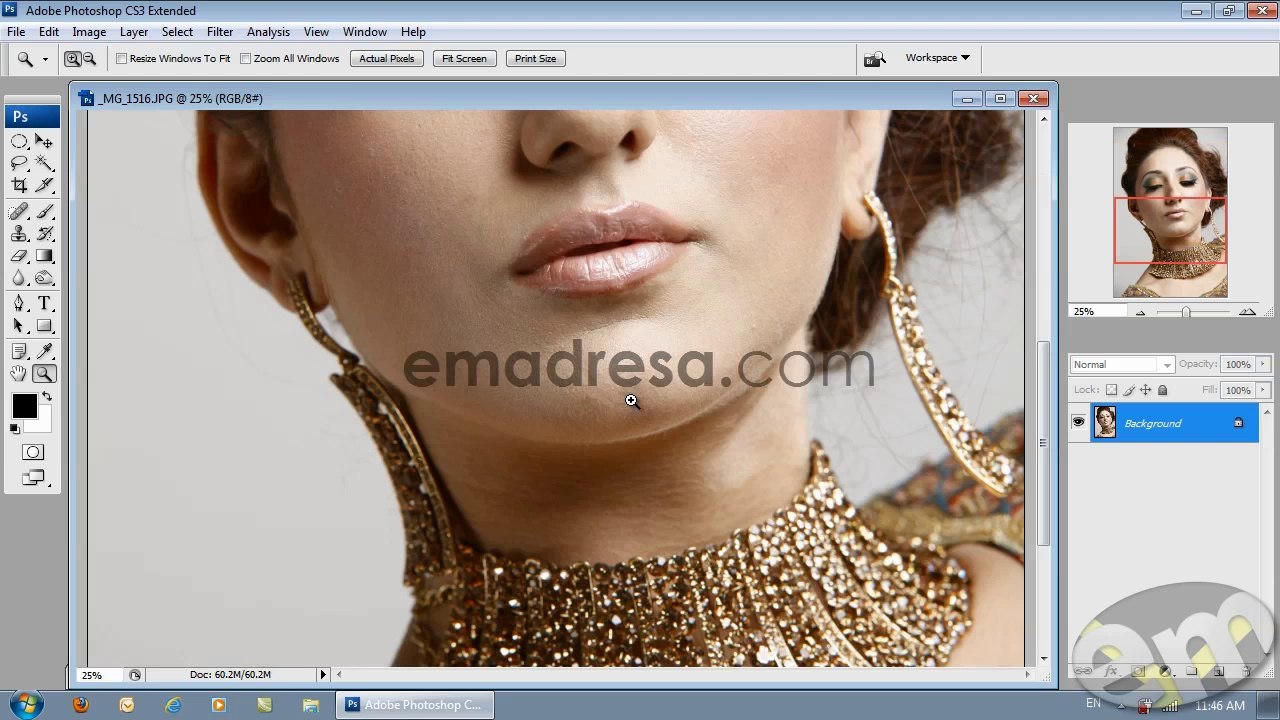
Task: Open the Filter menu
Action: click(x=220, y=32)
